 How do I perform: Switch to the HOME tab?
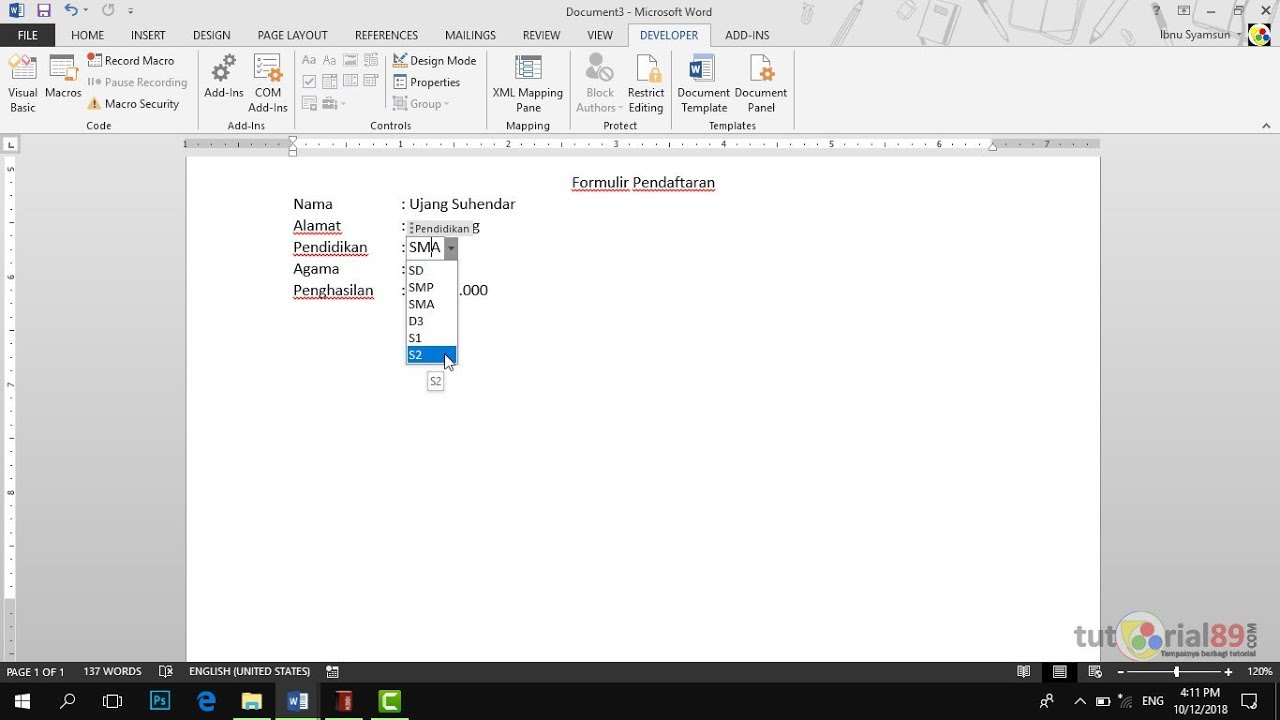click(x=88, y=35)
